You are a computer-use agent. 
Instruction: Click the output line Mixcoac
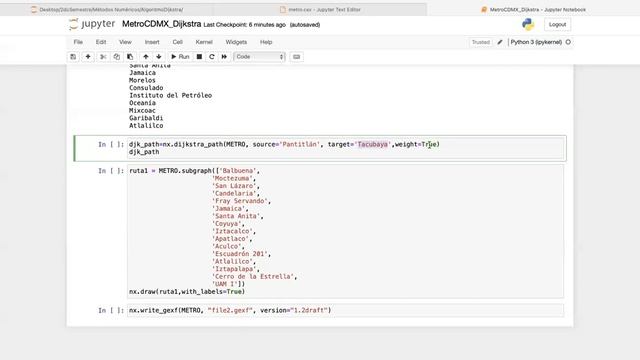(x=142, y=111)
